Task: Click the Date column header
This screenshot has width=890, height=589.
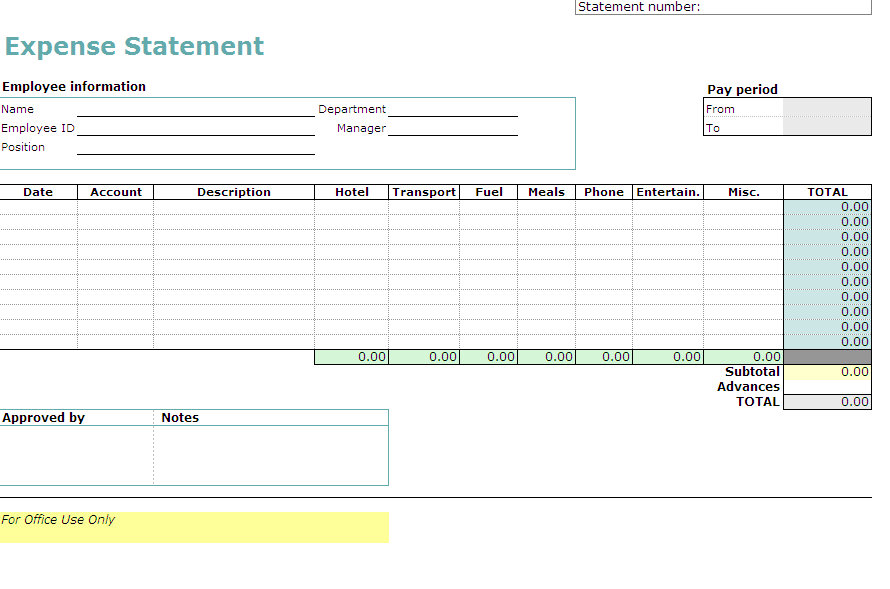Action: 38,192
